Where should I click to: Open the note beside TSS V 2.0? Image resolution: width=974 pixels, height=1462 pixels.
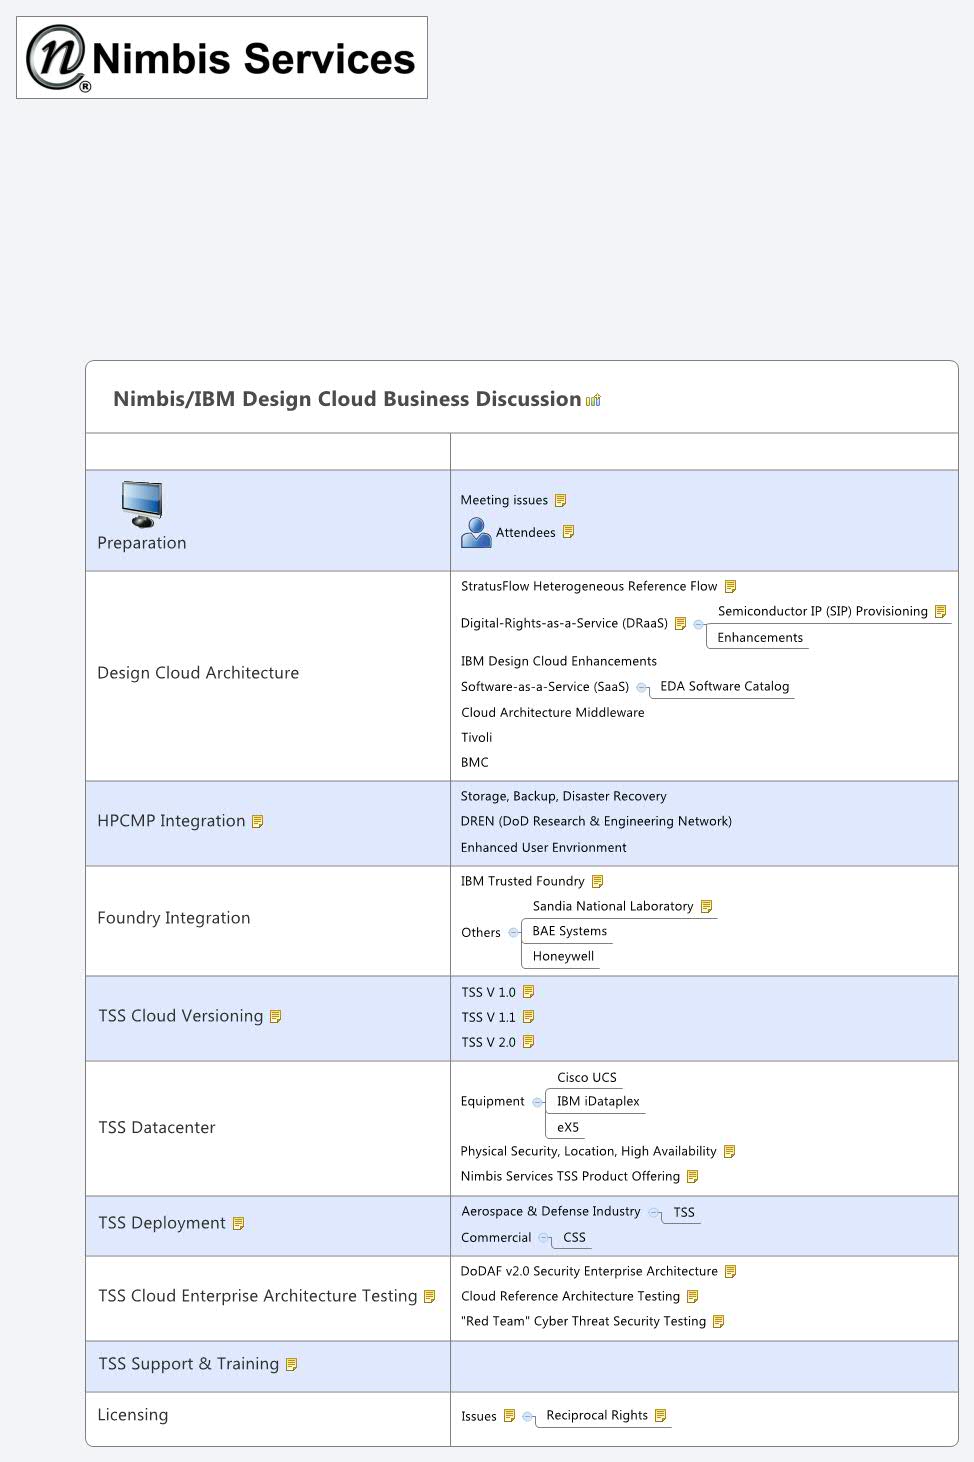[528, 1042]
